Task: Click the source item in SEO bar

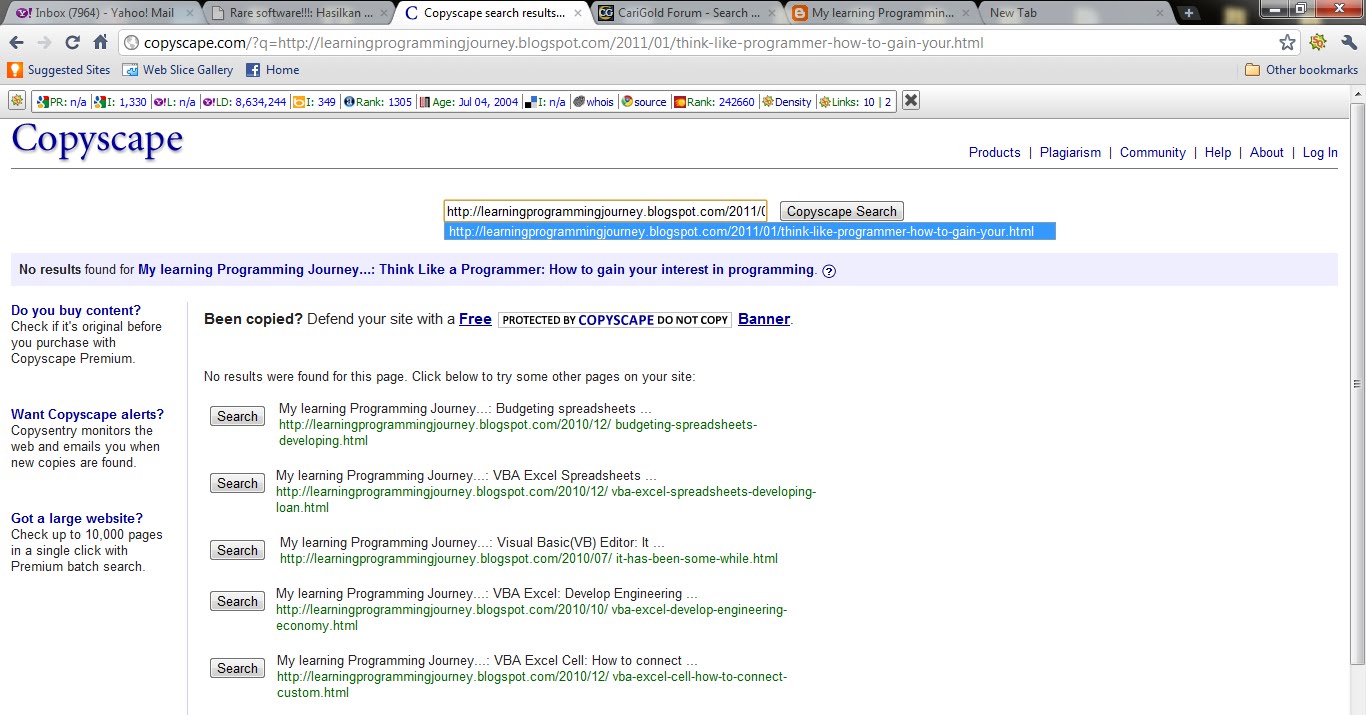Action: [643, 102]
